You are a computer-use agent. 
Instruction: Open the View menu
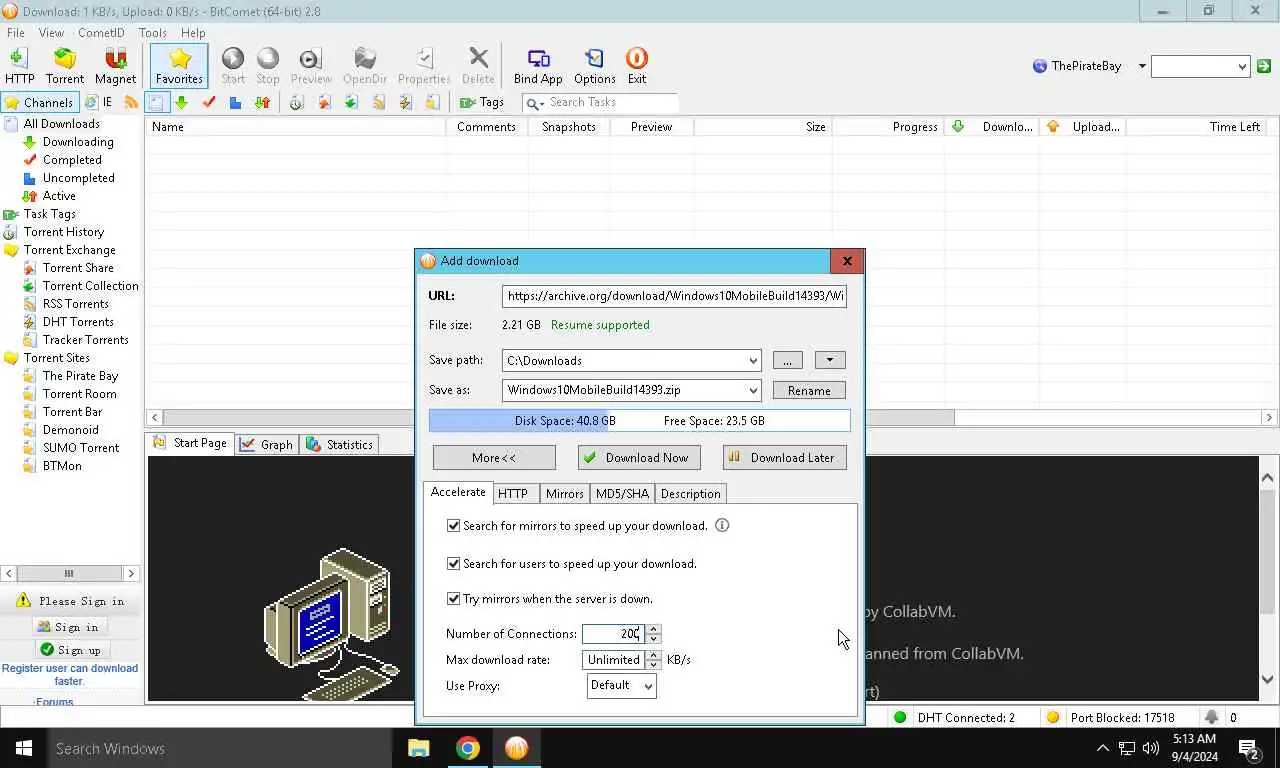(51, 33)
